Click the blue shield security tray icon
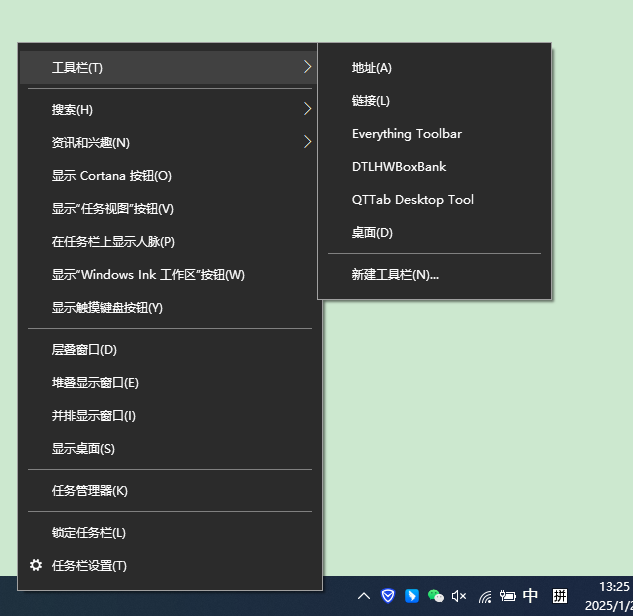 (x=388, y=596)
